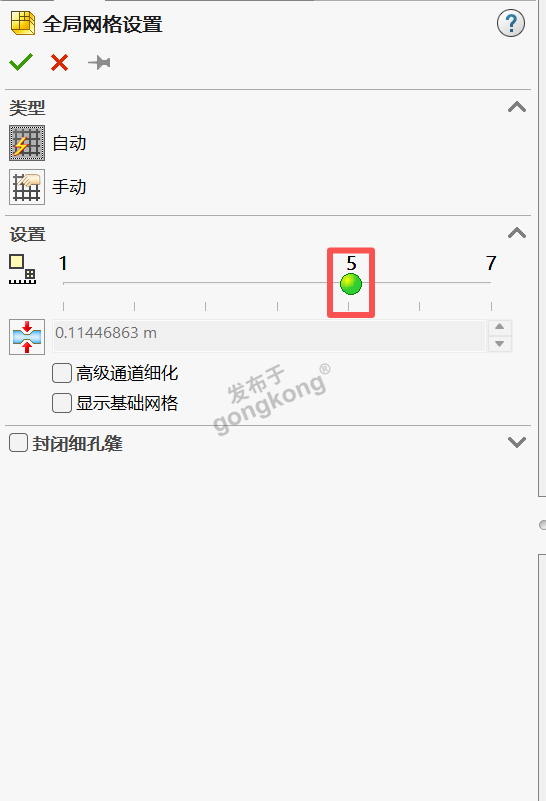Collapse the 设置 section
The image size is (546, 801).
click(x=517, y=233)
